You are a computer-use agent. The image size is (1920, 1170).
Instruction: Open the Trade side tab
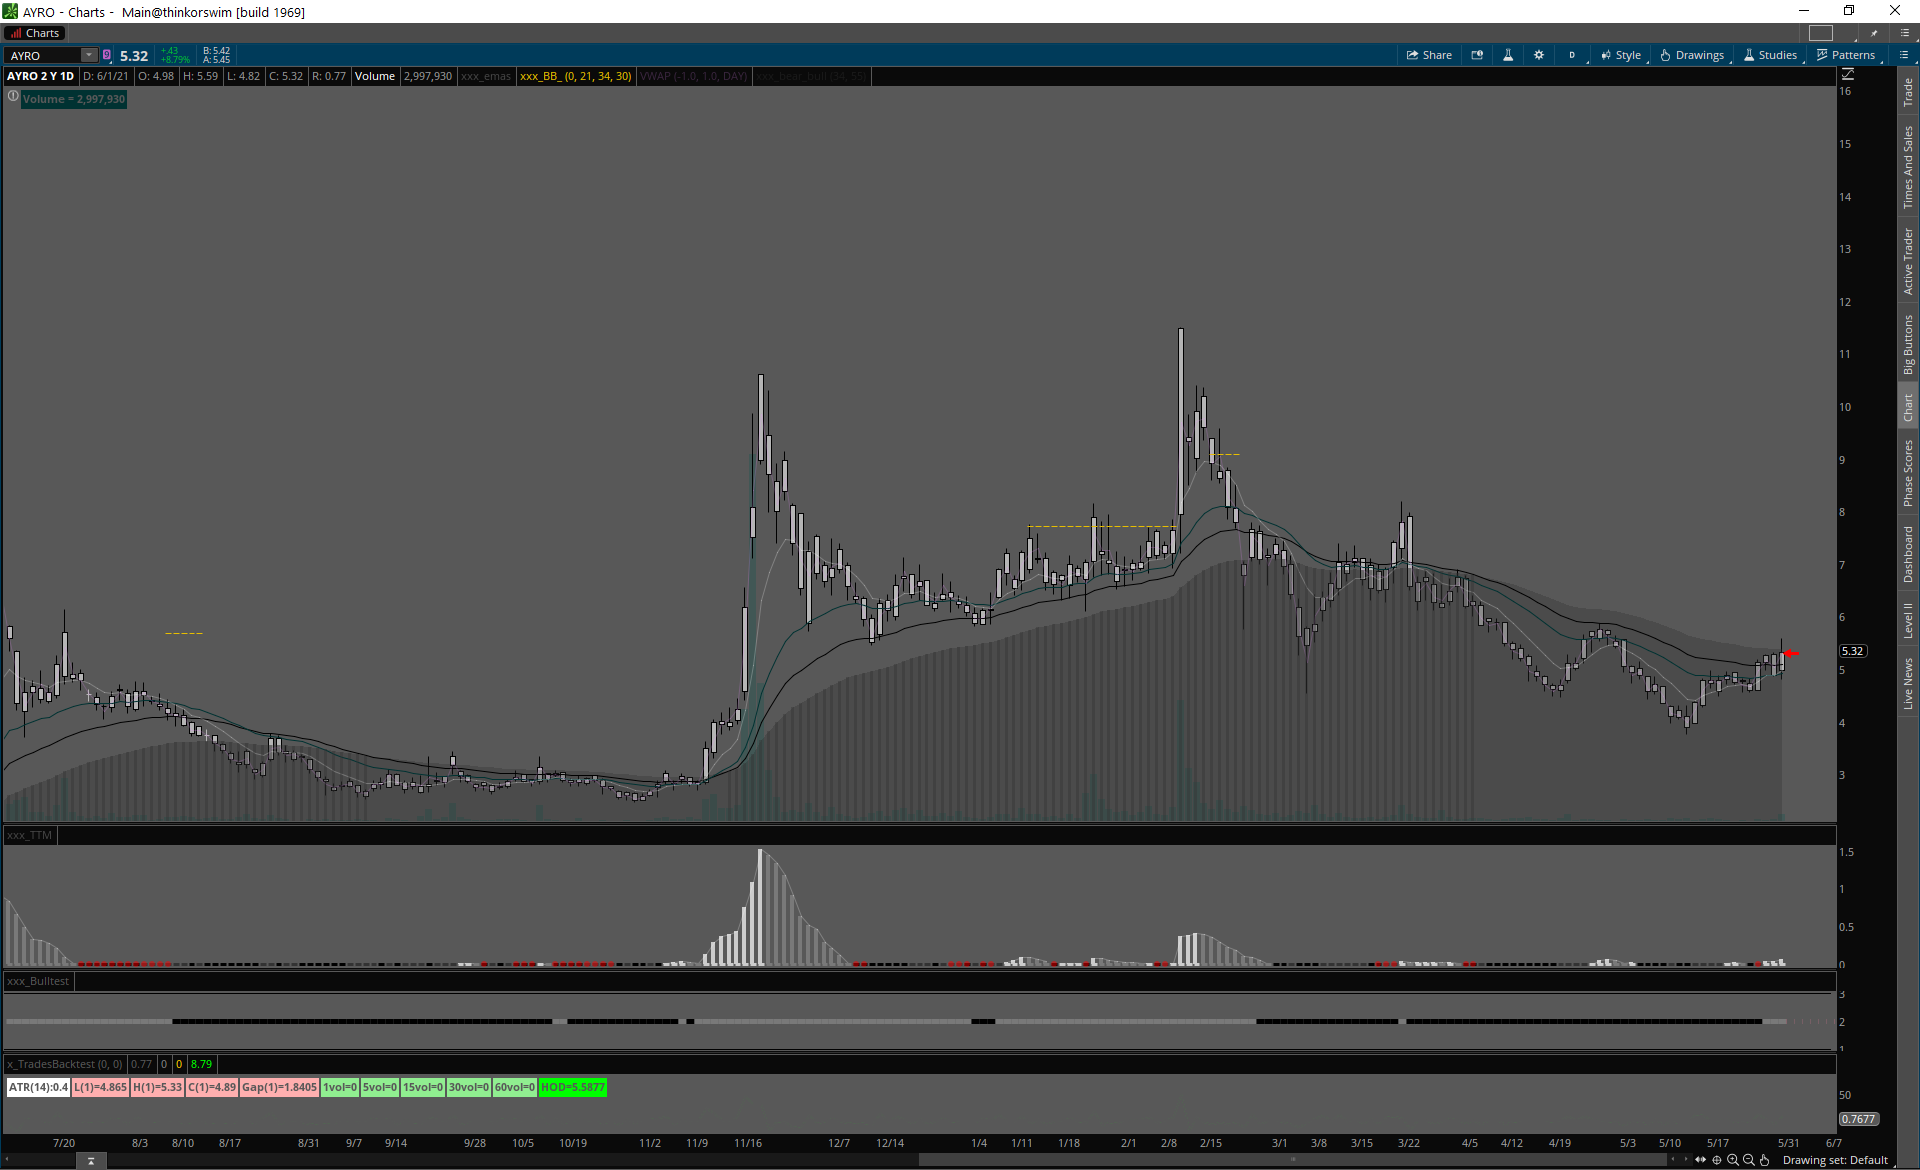(1908, 92)
